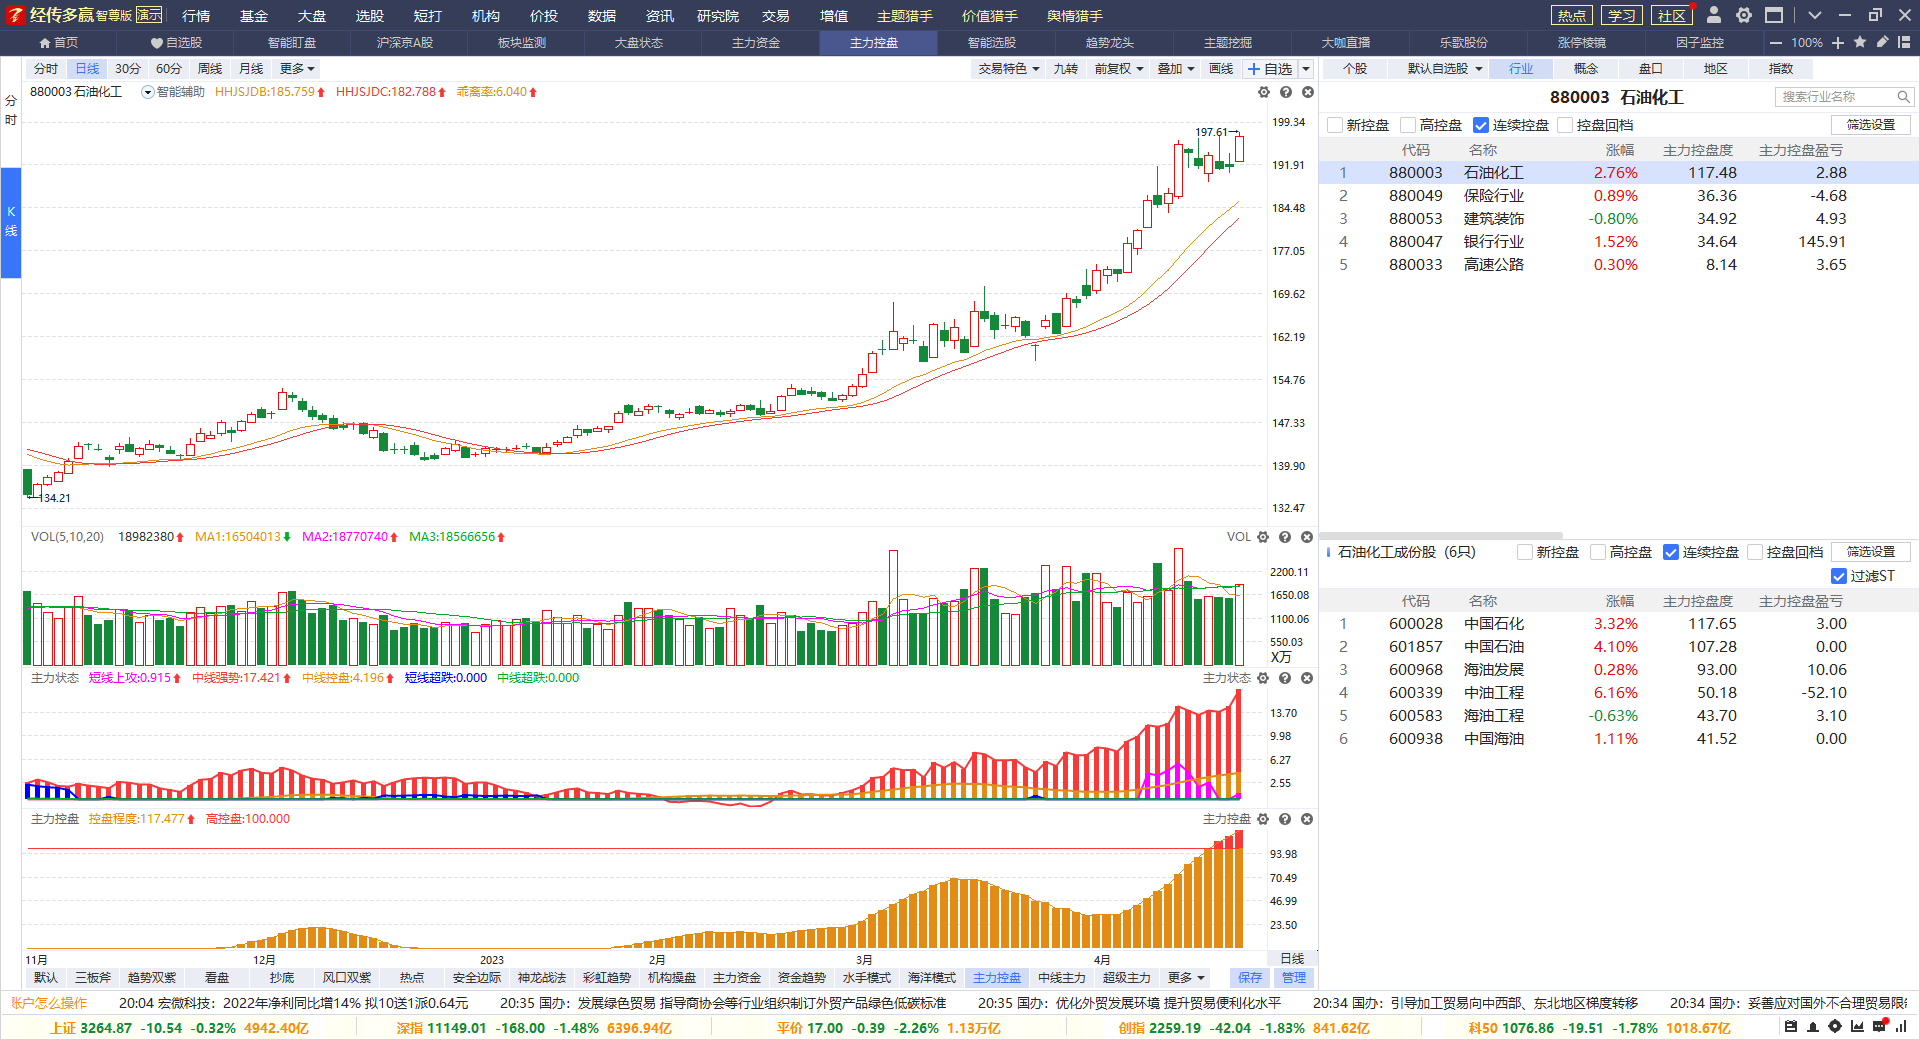This screenshot has height=1040, width=1920.
Task: Open the user account icon
Action: tap(1714, 15)
